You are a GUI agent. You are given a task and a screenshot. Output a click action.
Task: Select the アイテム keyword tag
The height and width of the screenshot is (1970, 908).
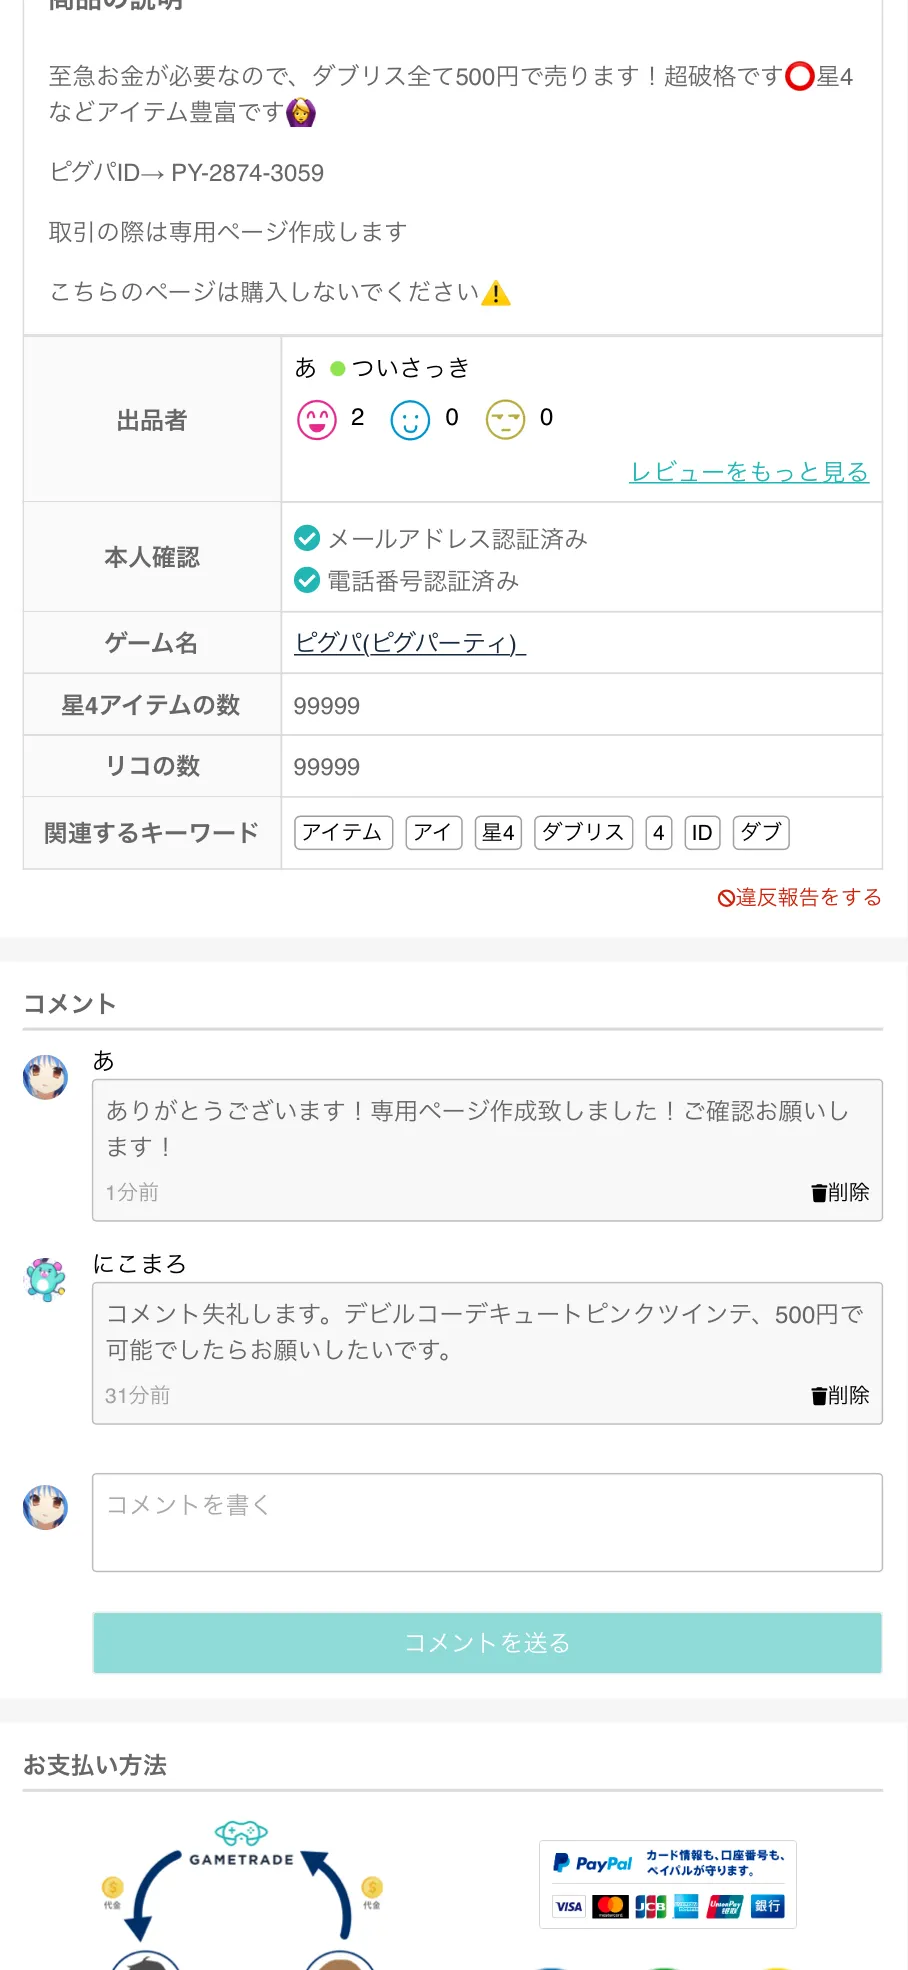[x=343, y=832]
